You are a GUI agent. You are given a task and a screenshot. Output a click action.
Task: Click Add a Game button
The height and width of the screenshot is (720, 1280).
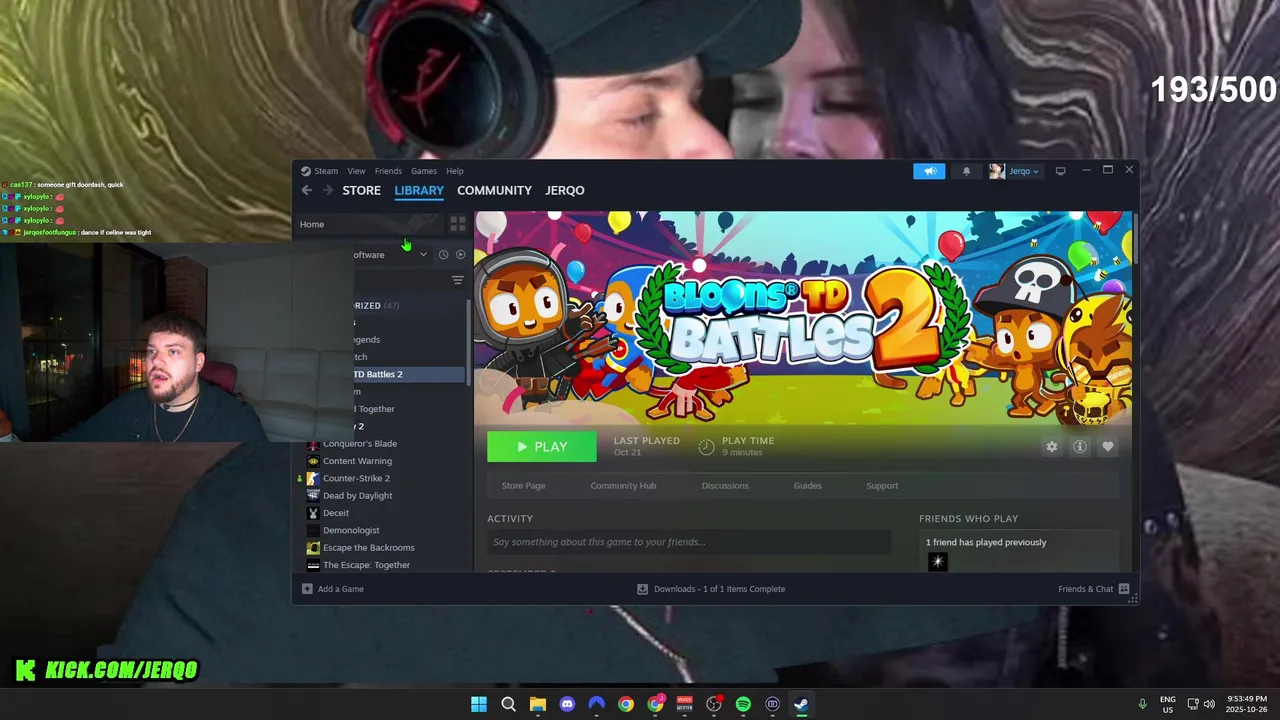[333, 589]
